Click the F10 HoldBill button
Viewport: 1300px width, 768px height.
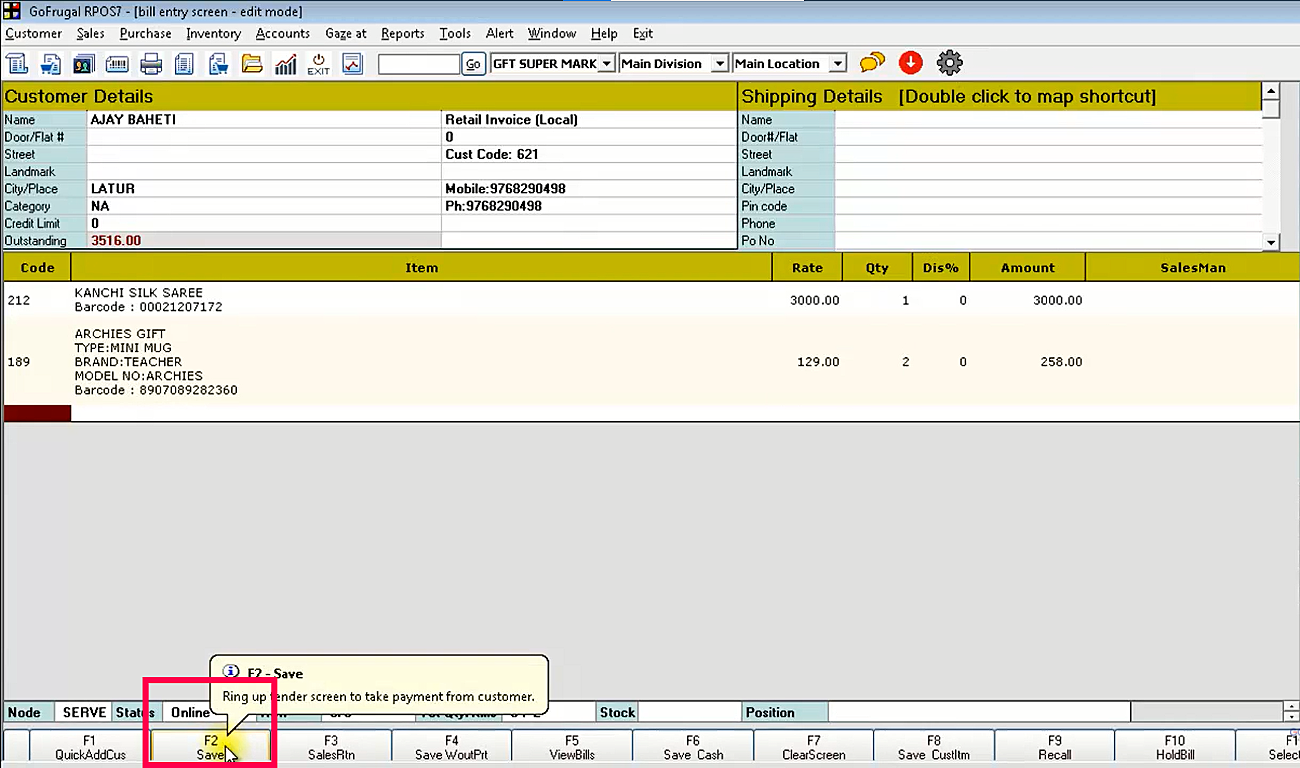(x=1174, y=747)
